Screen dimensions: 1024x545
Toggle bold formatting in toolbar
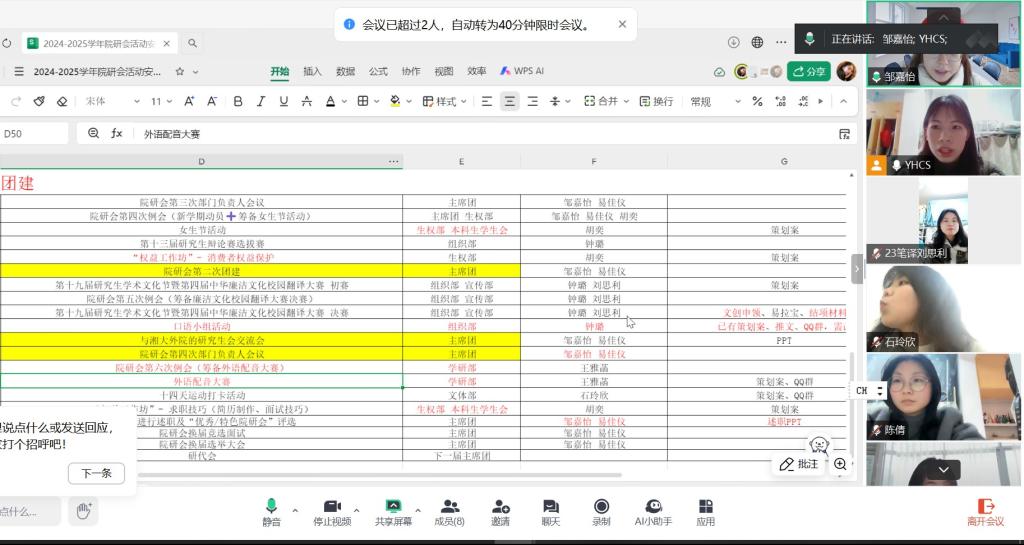238,101
